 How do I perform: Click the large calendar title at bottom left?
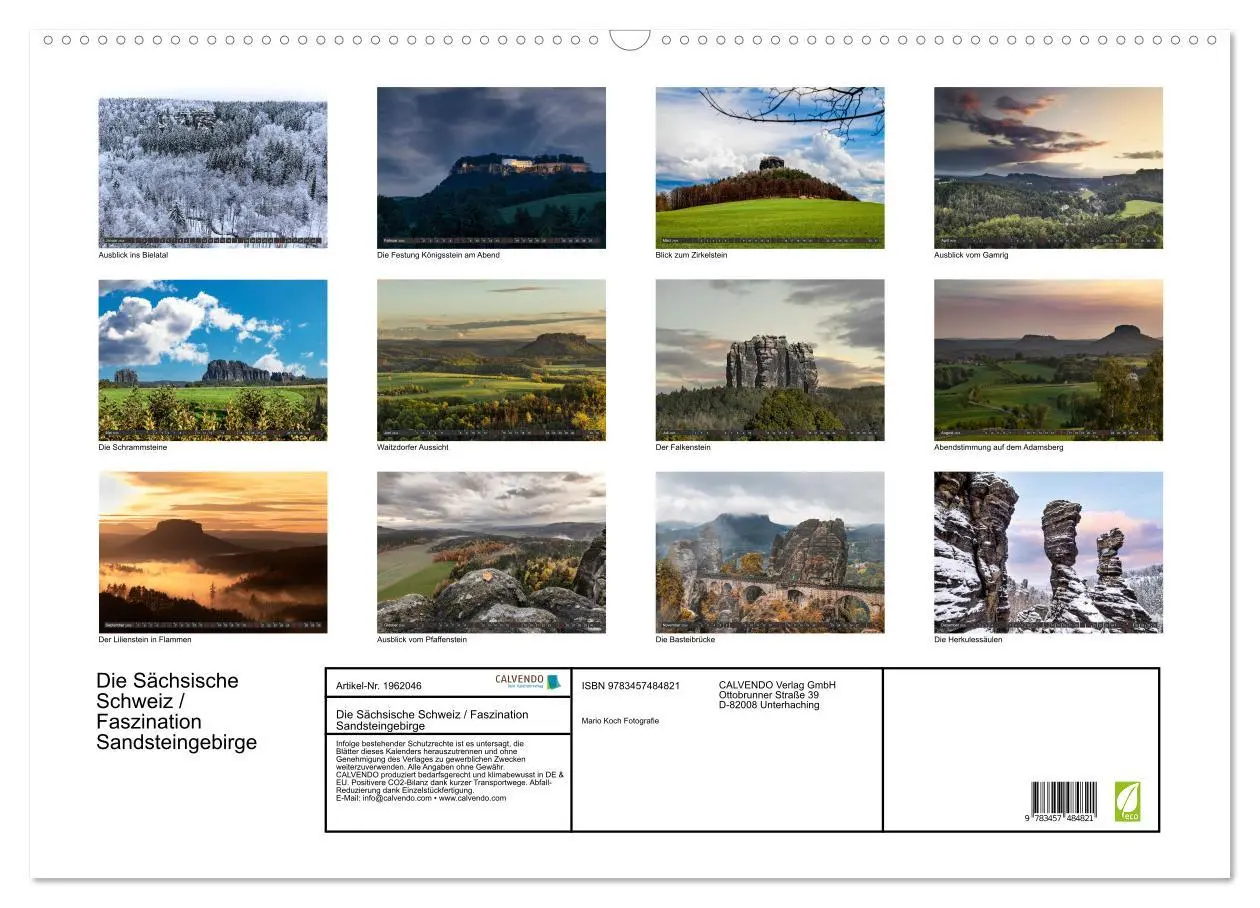[x=176, y=711]
